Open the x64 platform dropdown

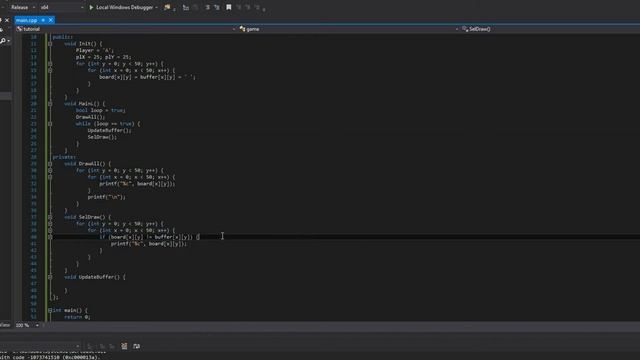(61, 7)
